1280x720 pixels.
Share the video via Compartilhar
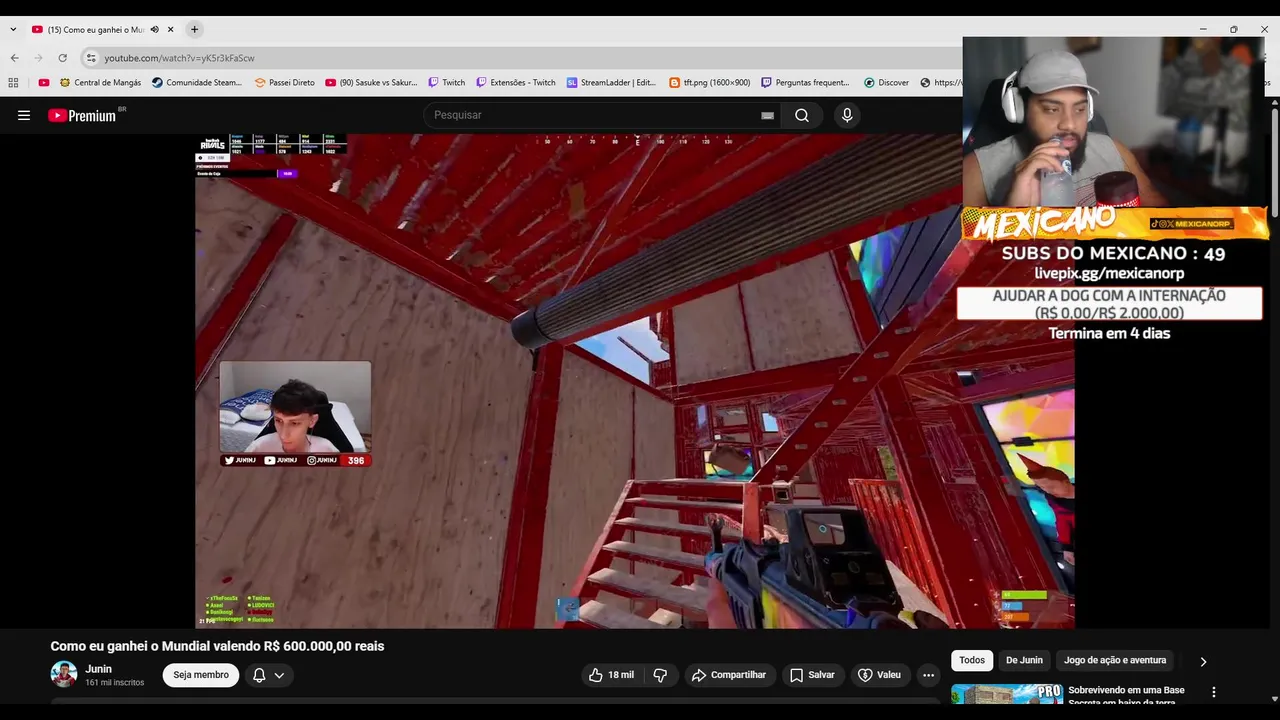coord(729,675)
